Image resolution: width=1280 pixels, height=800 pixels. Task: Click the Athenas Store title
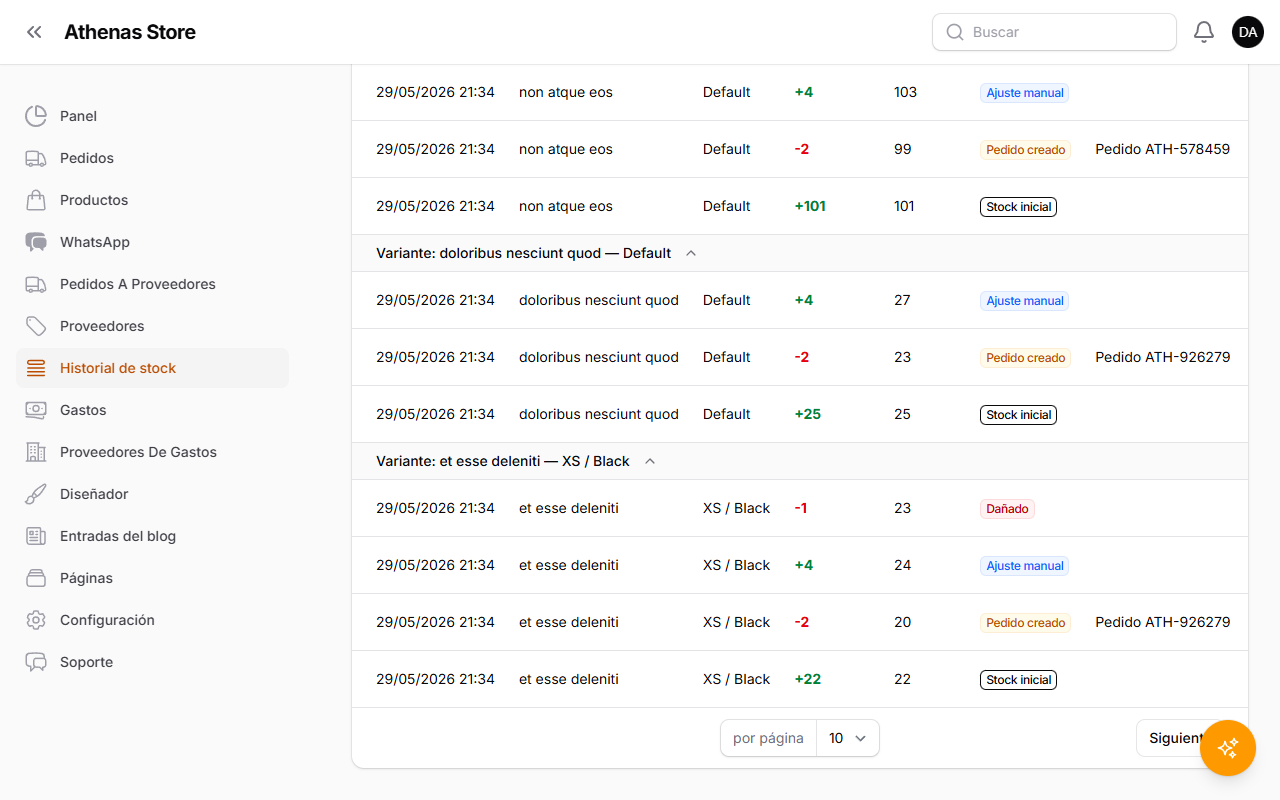point(130,32)
